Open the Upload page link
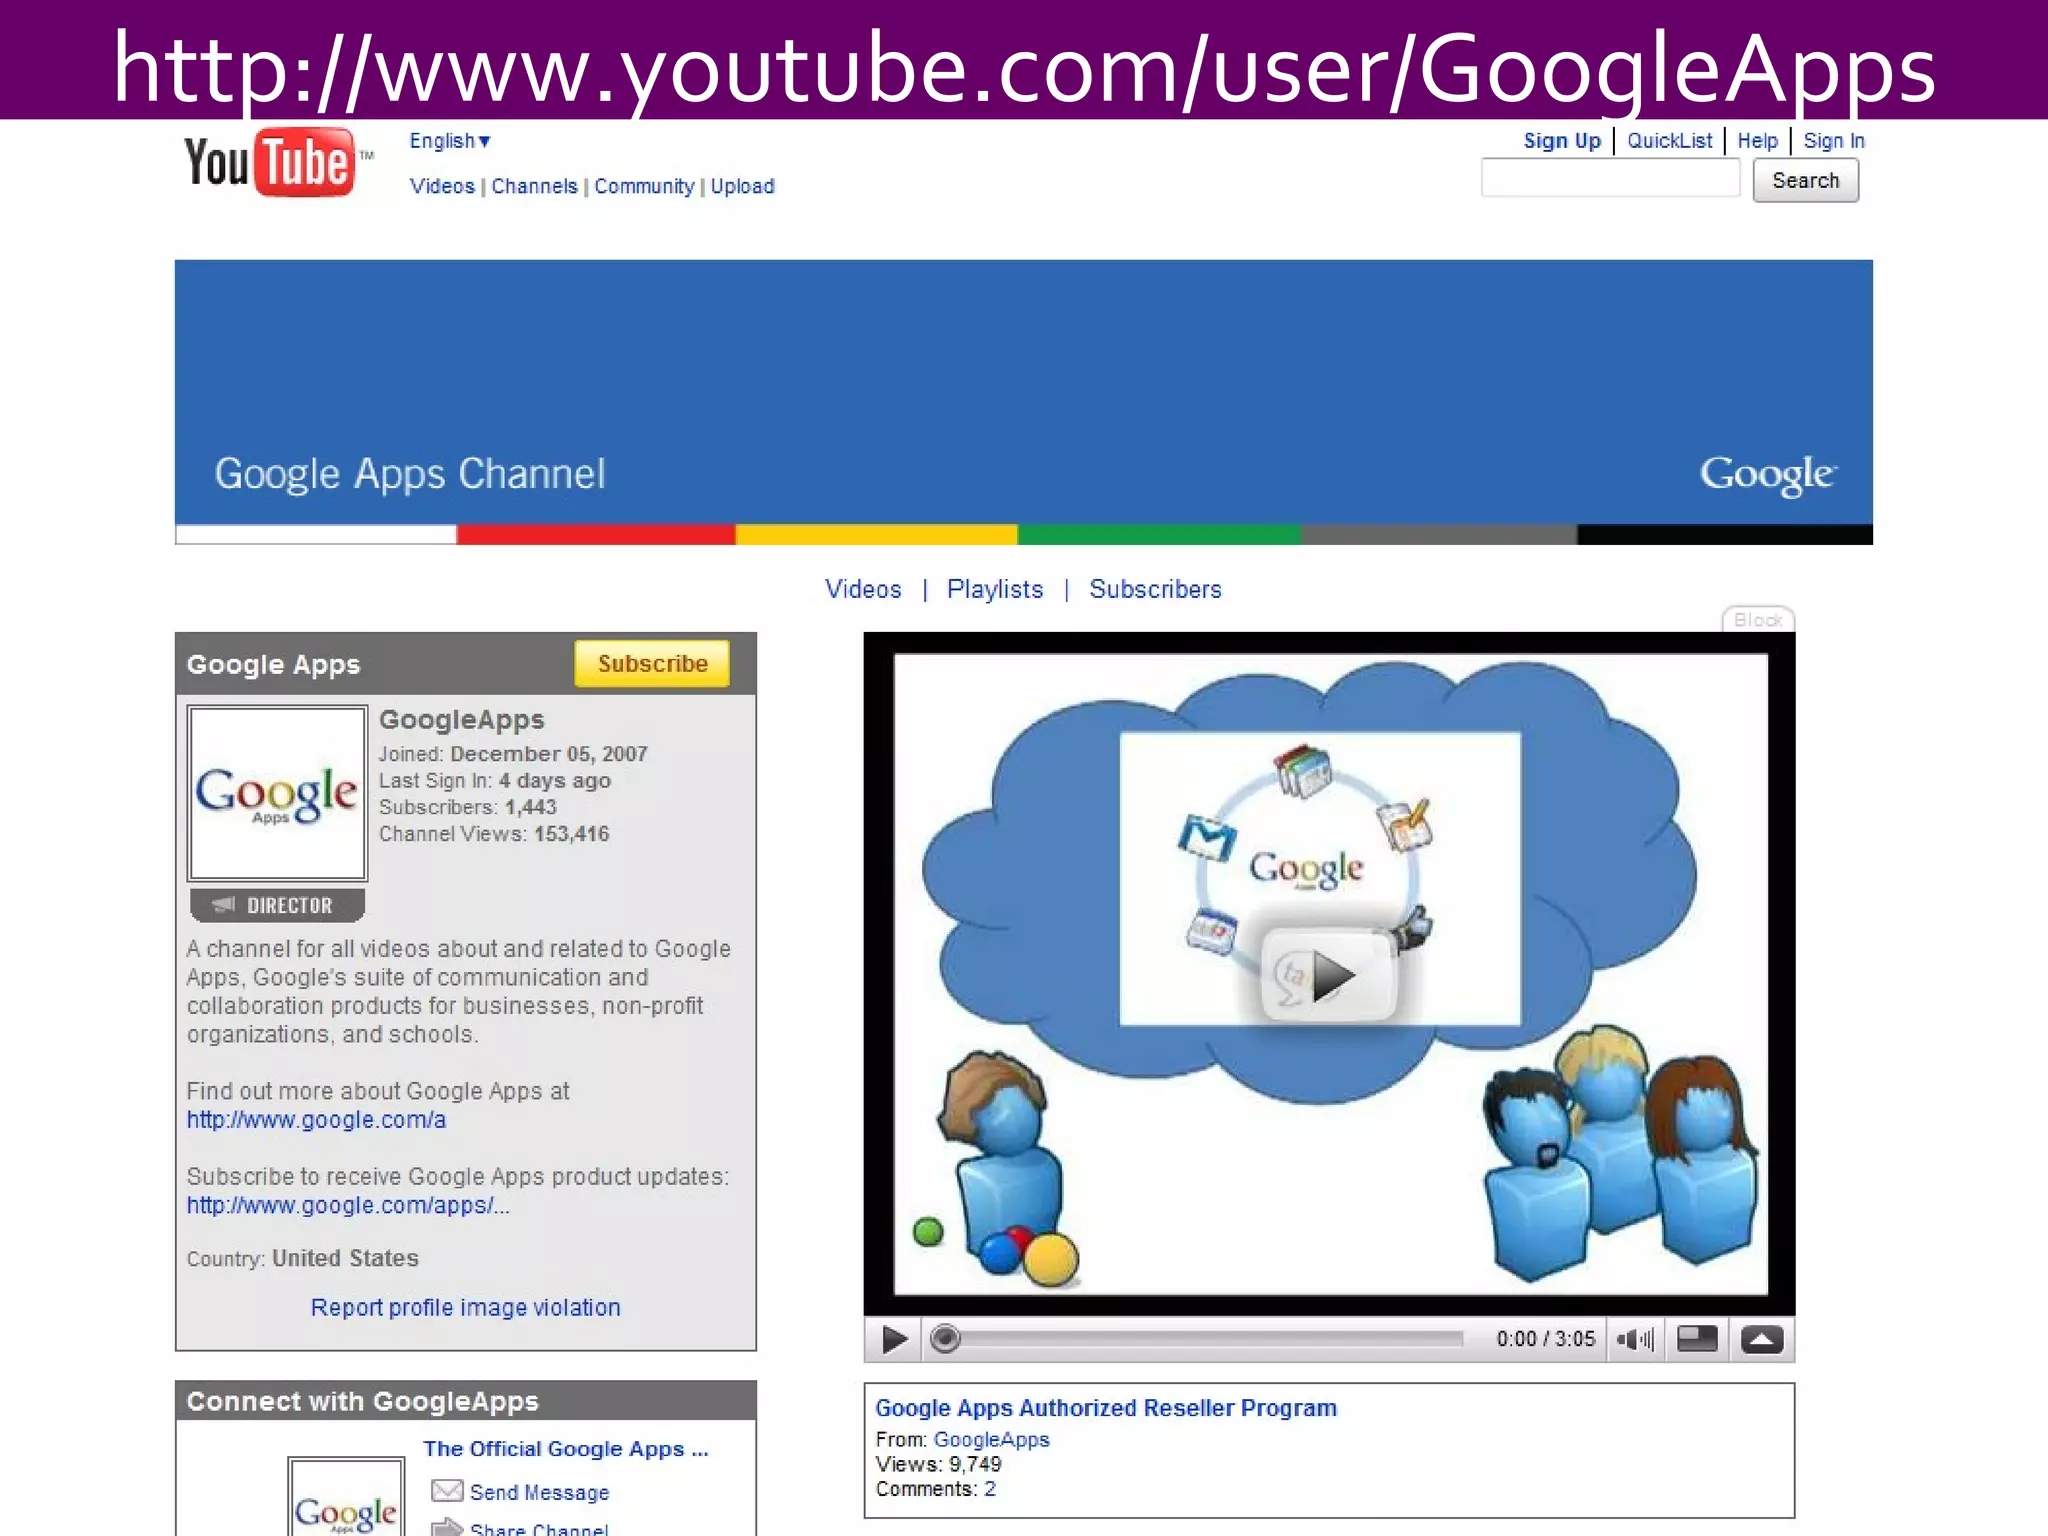Viewport: 2048px width, 1536px height. coord(742,186)
